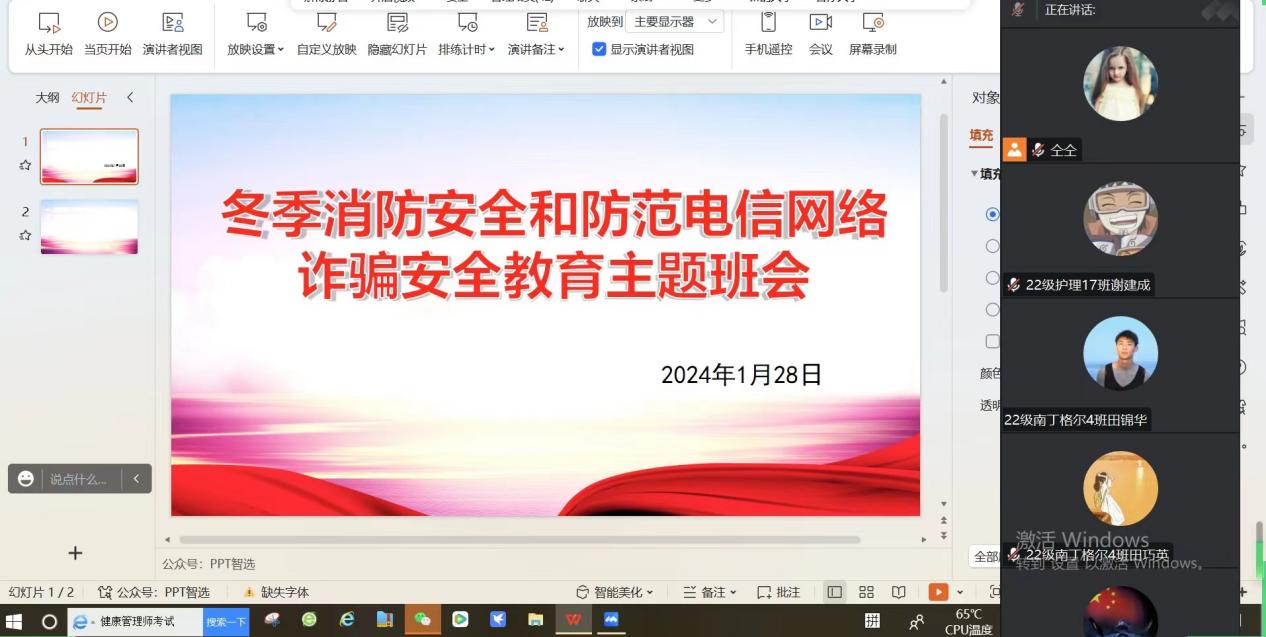Select the Fill (填充) tab

pyautogui.click(x=981, y=136)
